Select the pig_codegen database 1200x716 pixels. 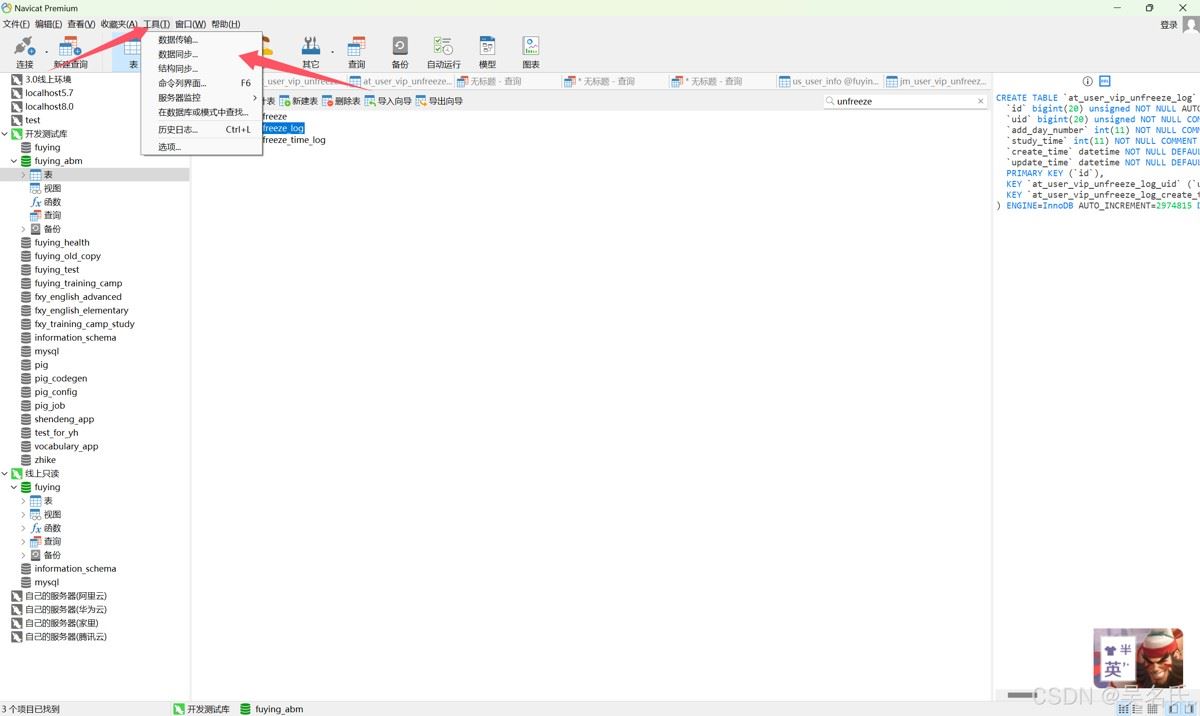click(60, 379)
